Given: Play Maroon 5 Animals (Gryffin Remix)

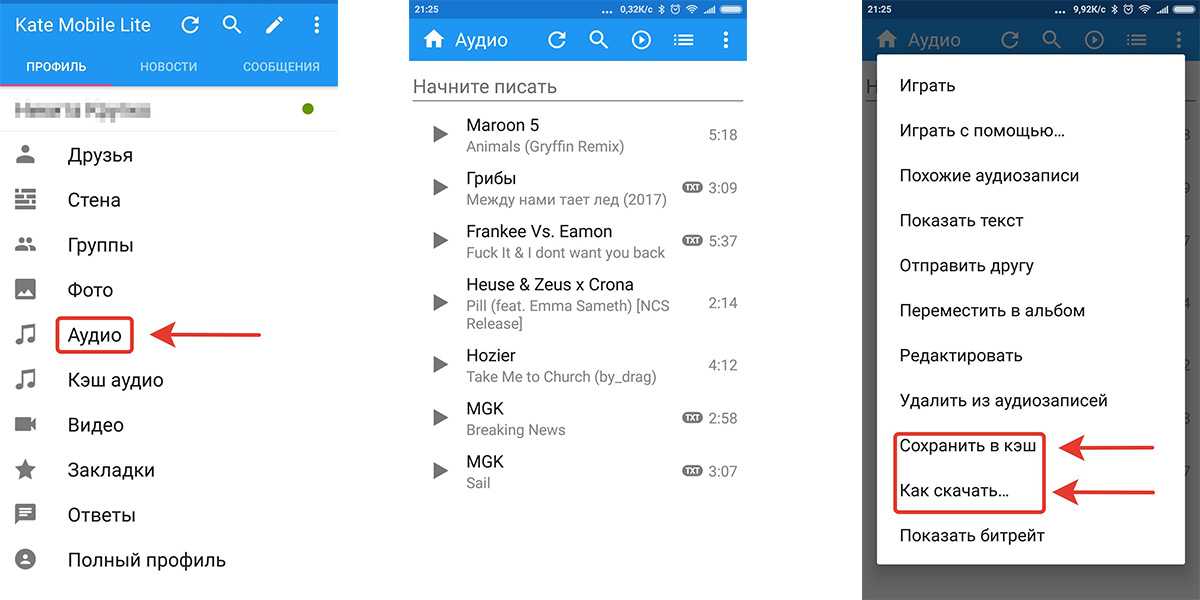Looking at the screenshot, I should [439, 134].
